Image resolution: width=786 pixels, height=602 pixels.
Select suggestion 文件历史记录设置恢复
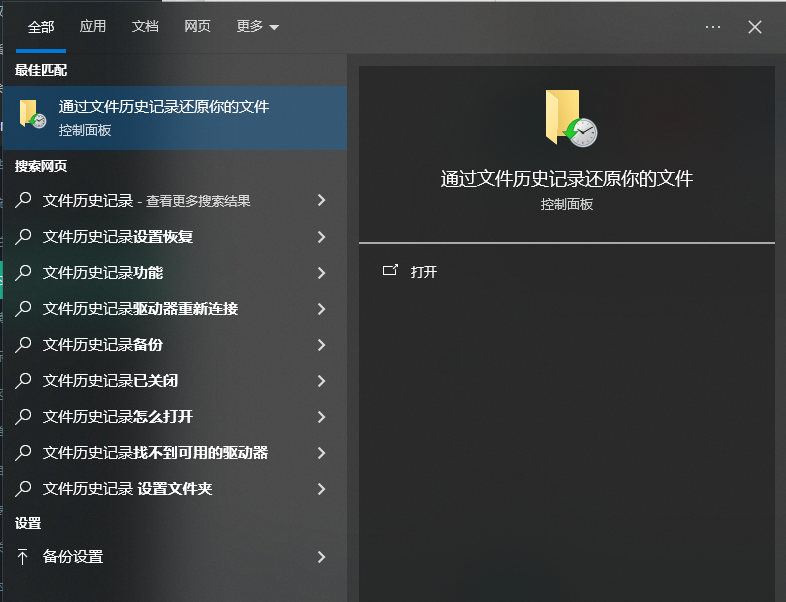pos(175,237)
